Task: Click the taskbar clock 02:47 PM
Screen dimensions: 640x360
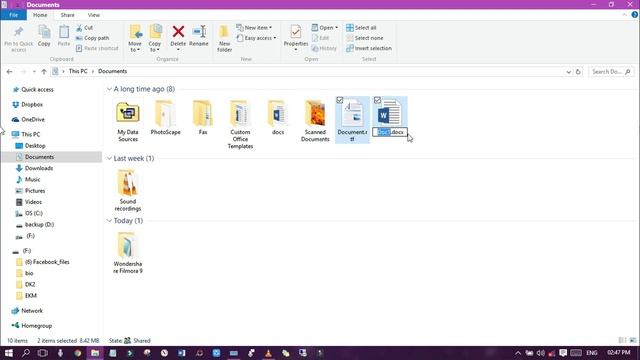Action: pyautogui.click(x=619, y=353)
